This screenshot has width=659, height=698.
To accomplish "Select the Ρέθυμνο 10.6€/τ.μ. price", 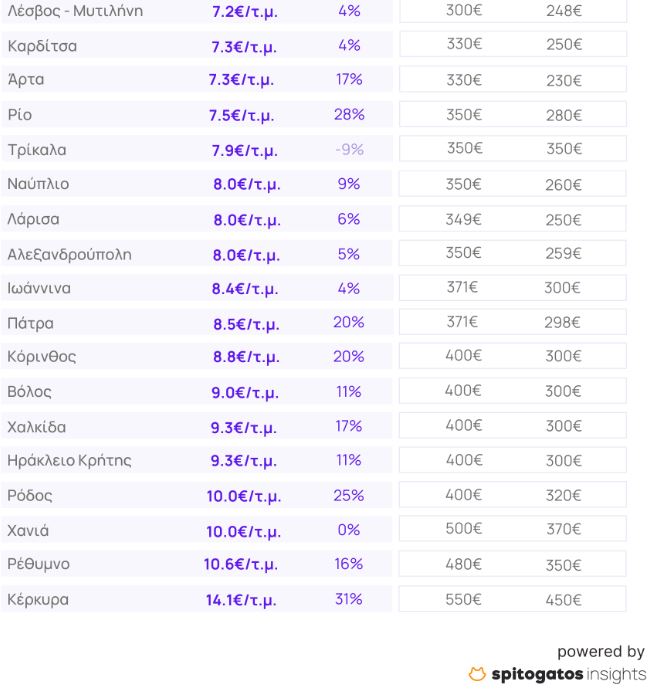I will 240,564.
